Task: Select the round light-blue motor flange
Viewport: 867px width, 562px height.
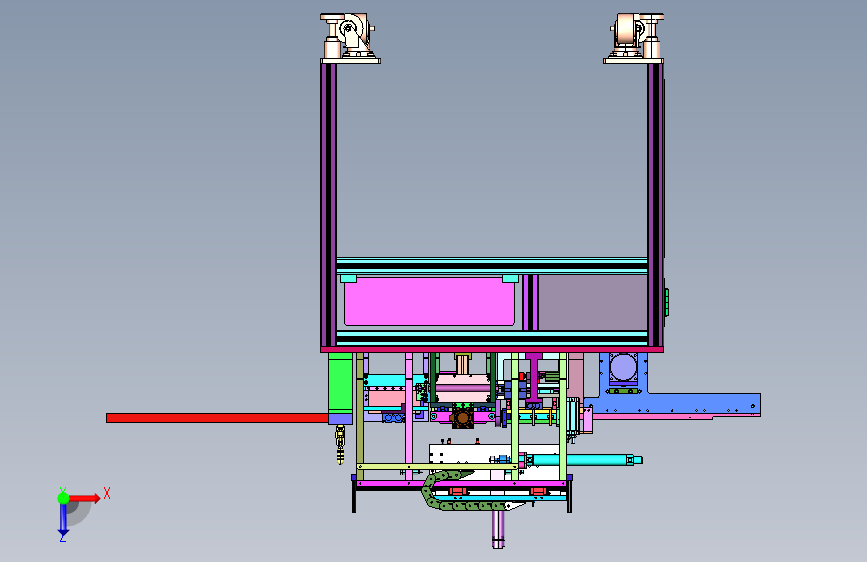Action: [x=623, y=367]
